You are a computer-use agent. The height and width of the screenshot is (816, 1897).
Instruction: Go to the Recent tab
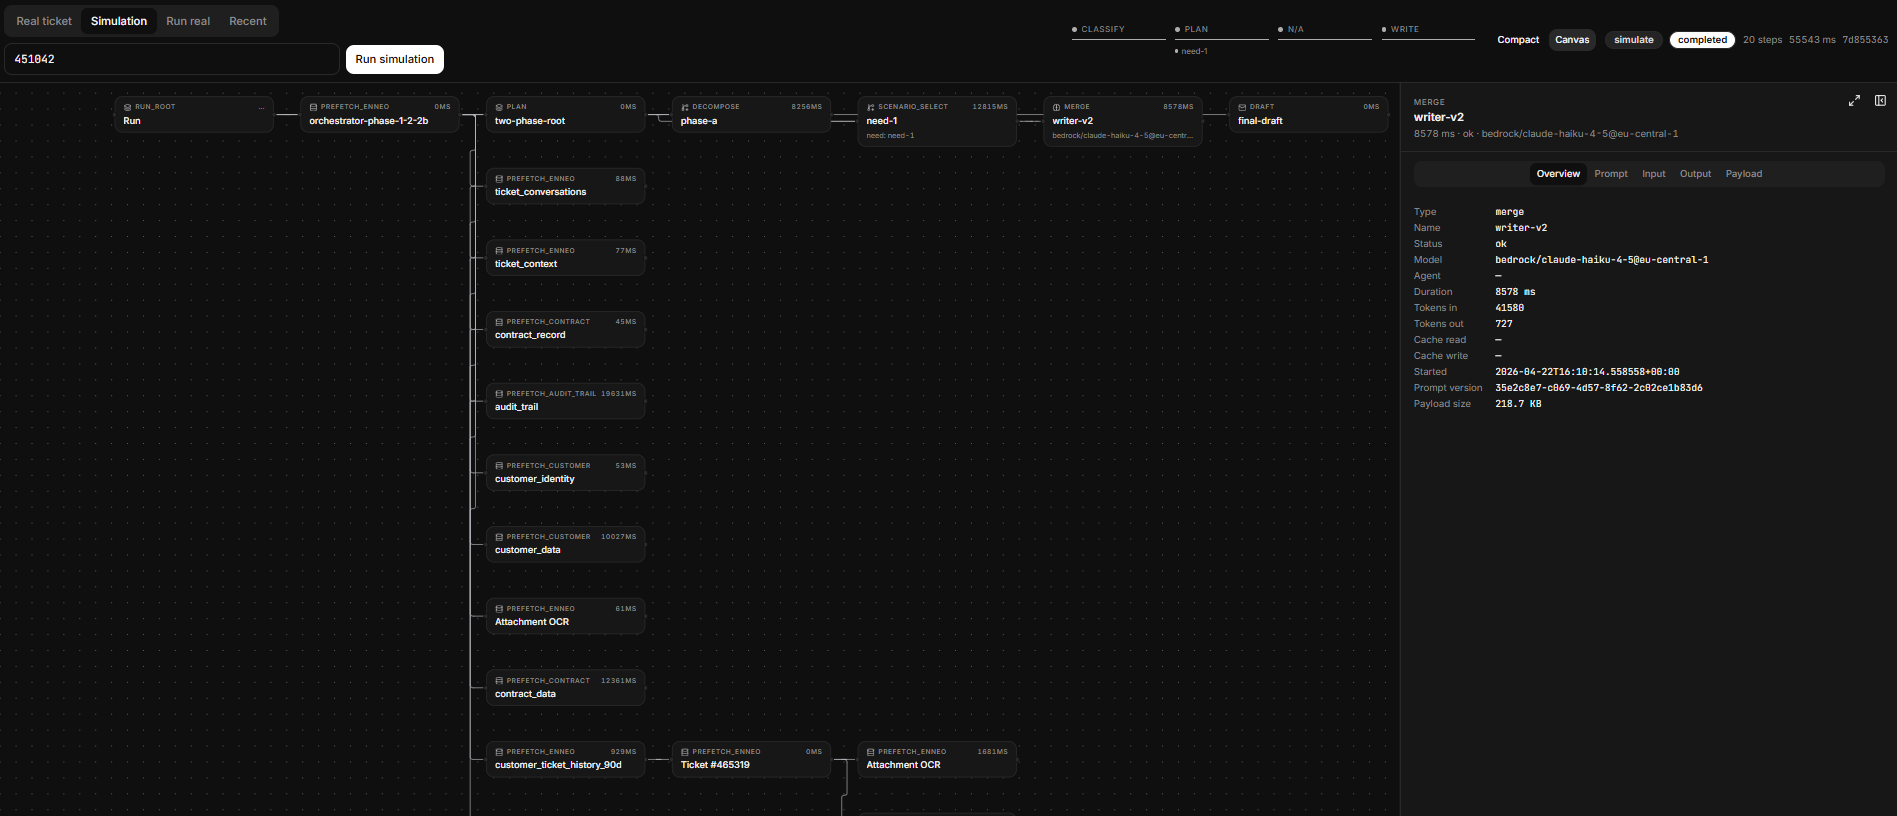(248, 21)
